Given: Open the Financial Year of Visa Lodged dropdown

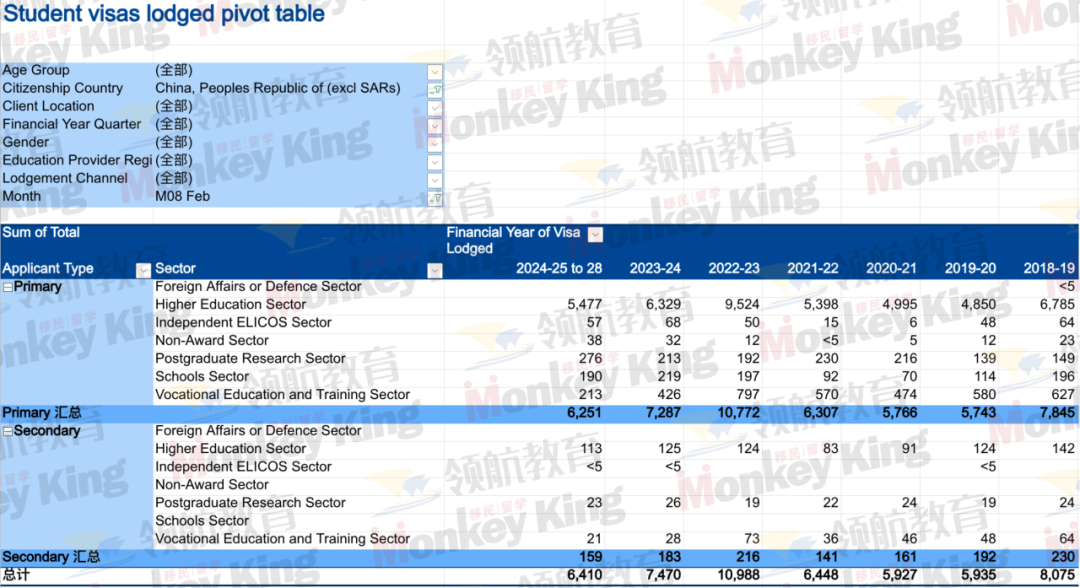Looking at the screenshot, I should (x=596, y=234).
